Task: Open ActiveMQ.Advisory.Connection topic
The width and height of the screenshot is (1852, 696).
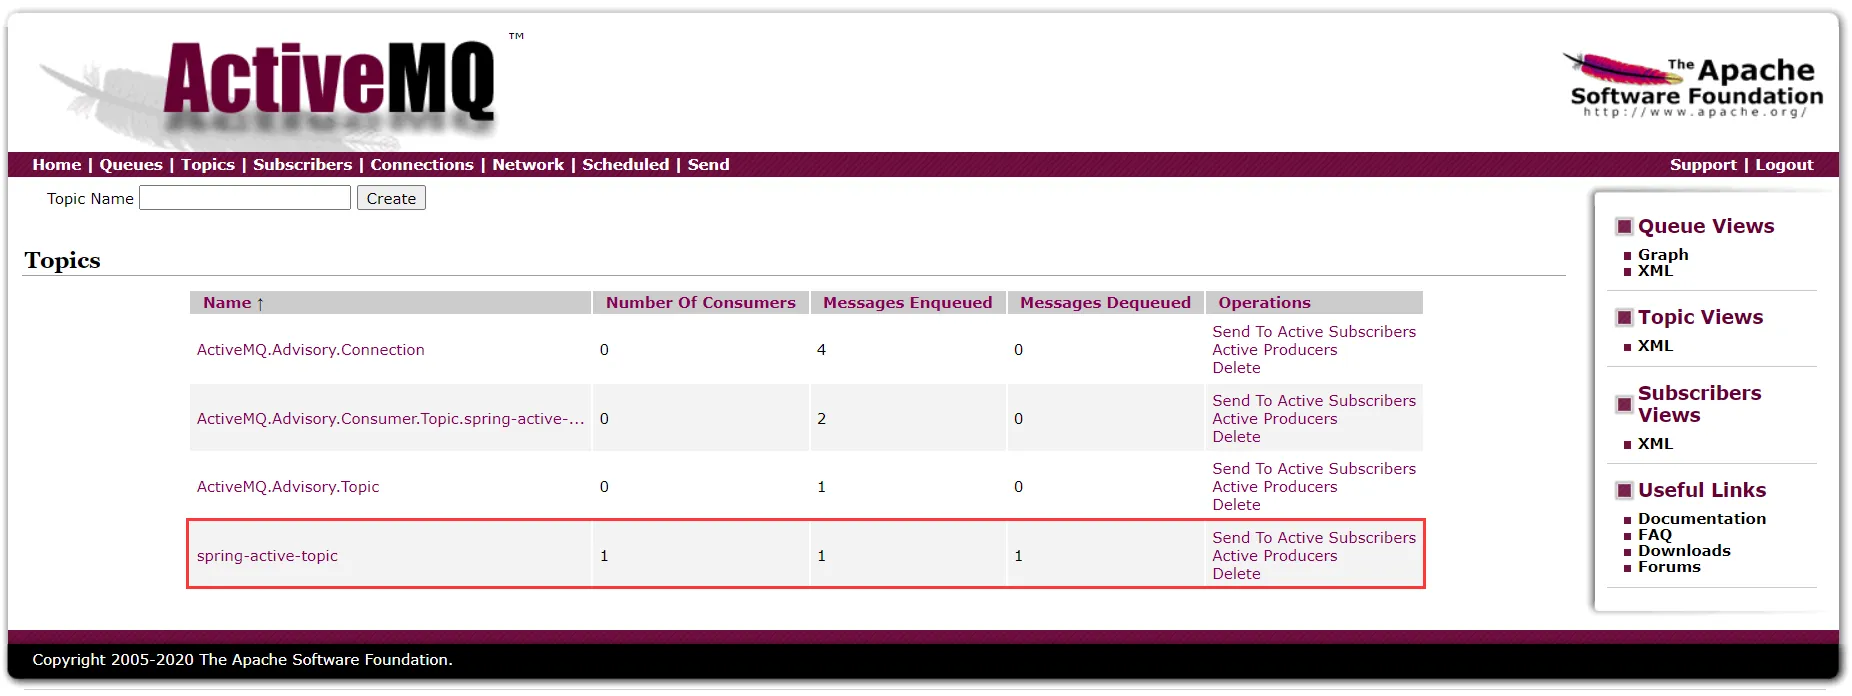Action: [310, 350]
